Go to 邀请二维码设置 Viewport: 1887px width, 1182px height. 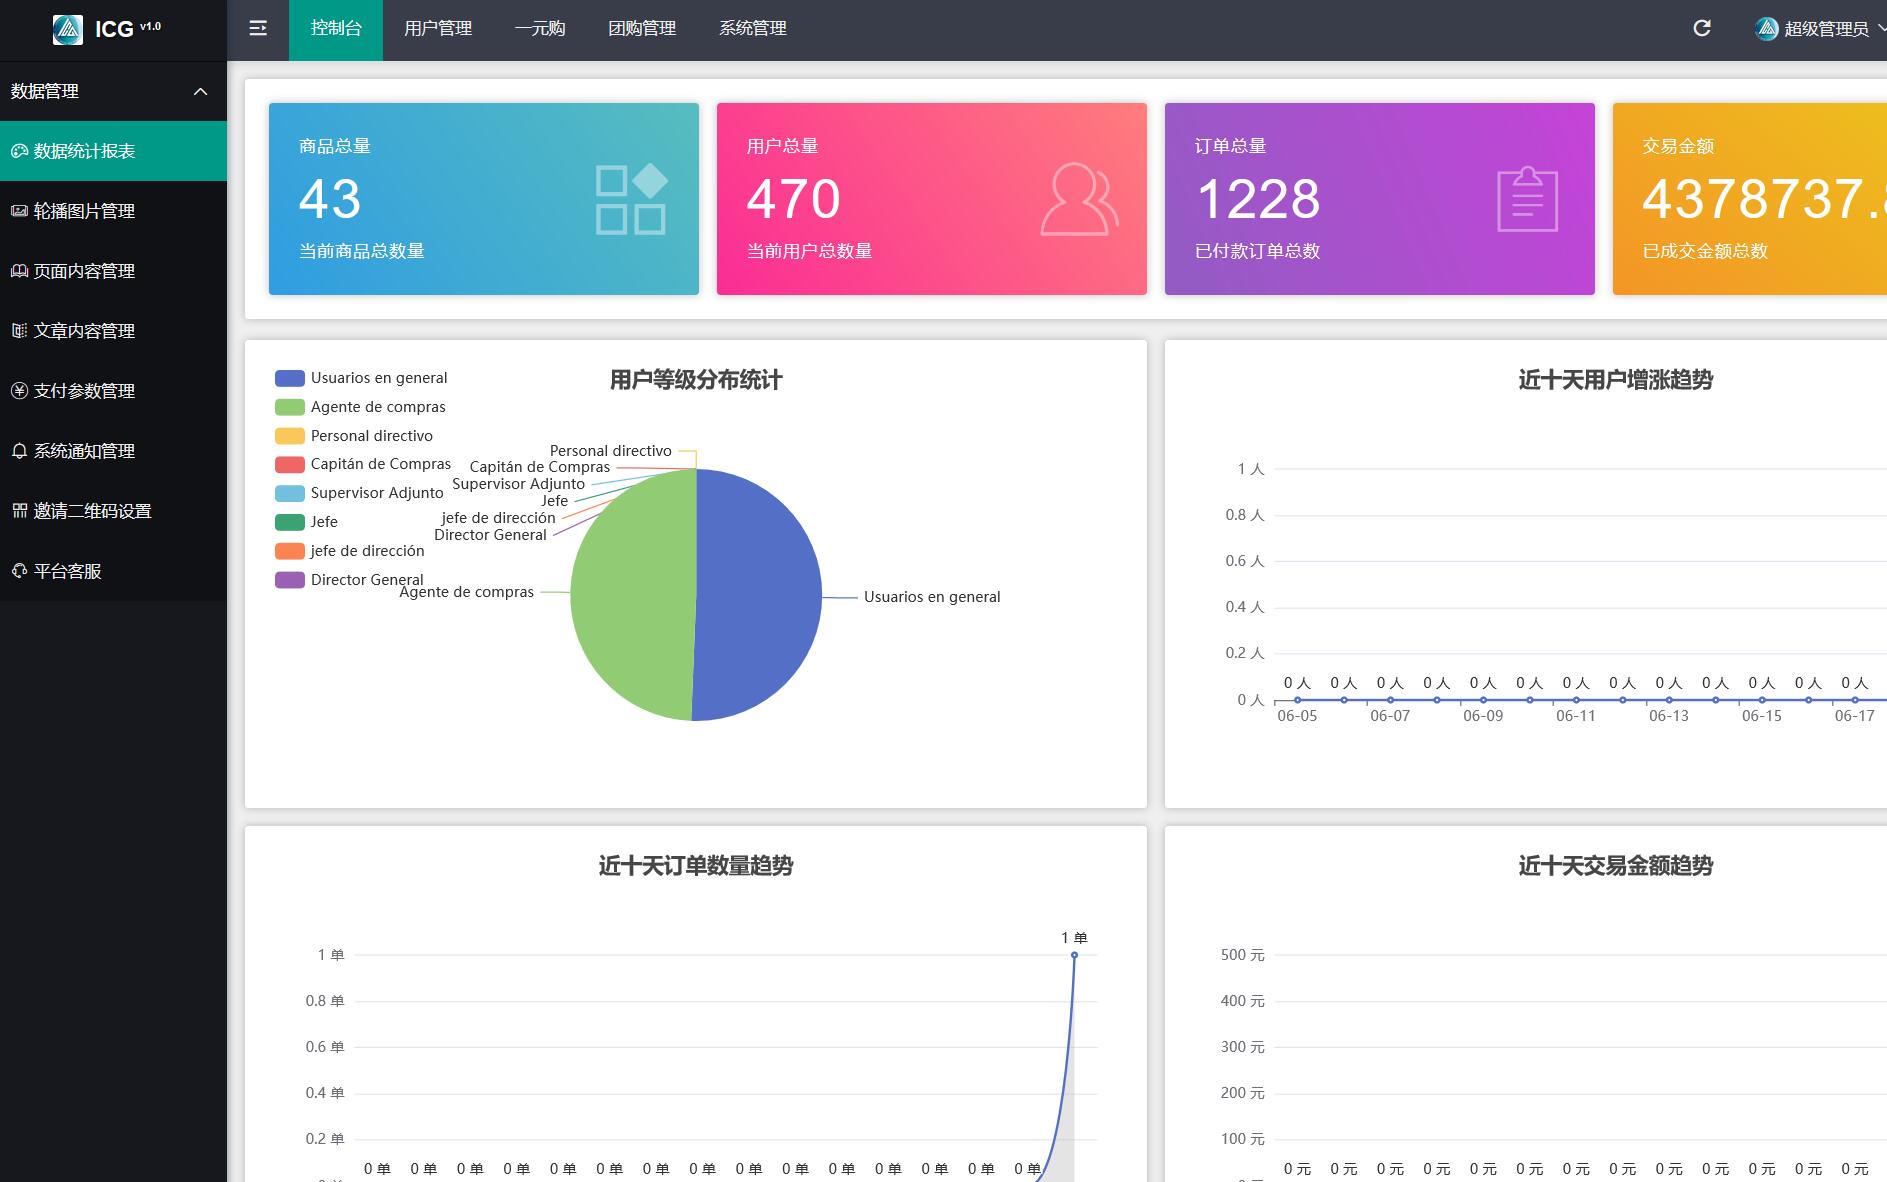(113, 511)
